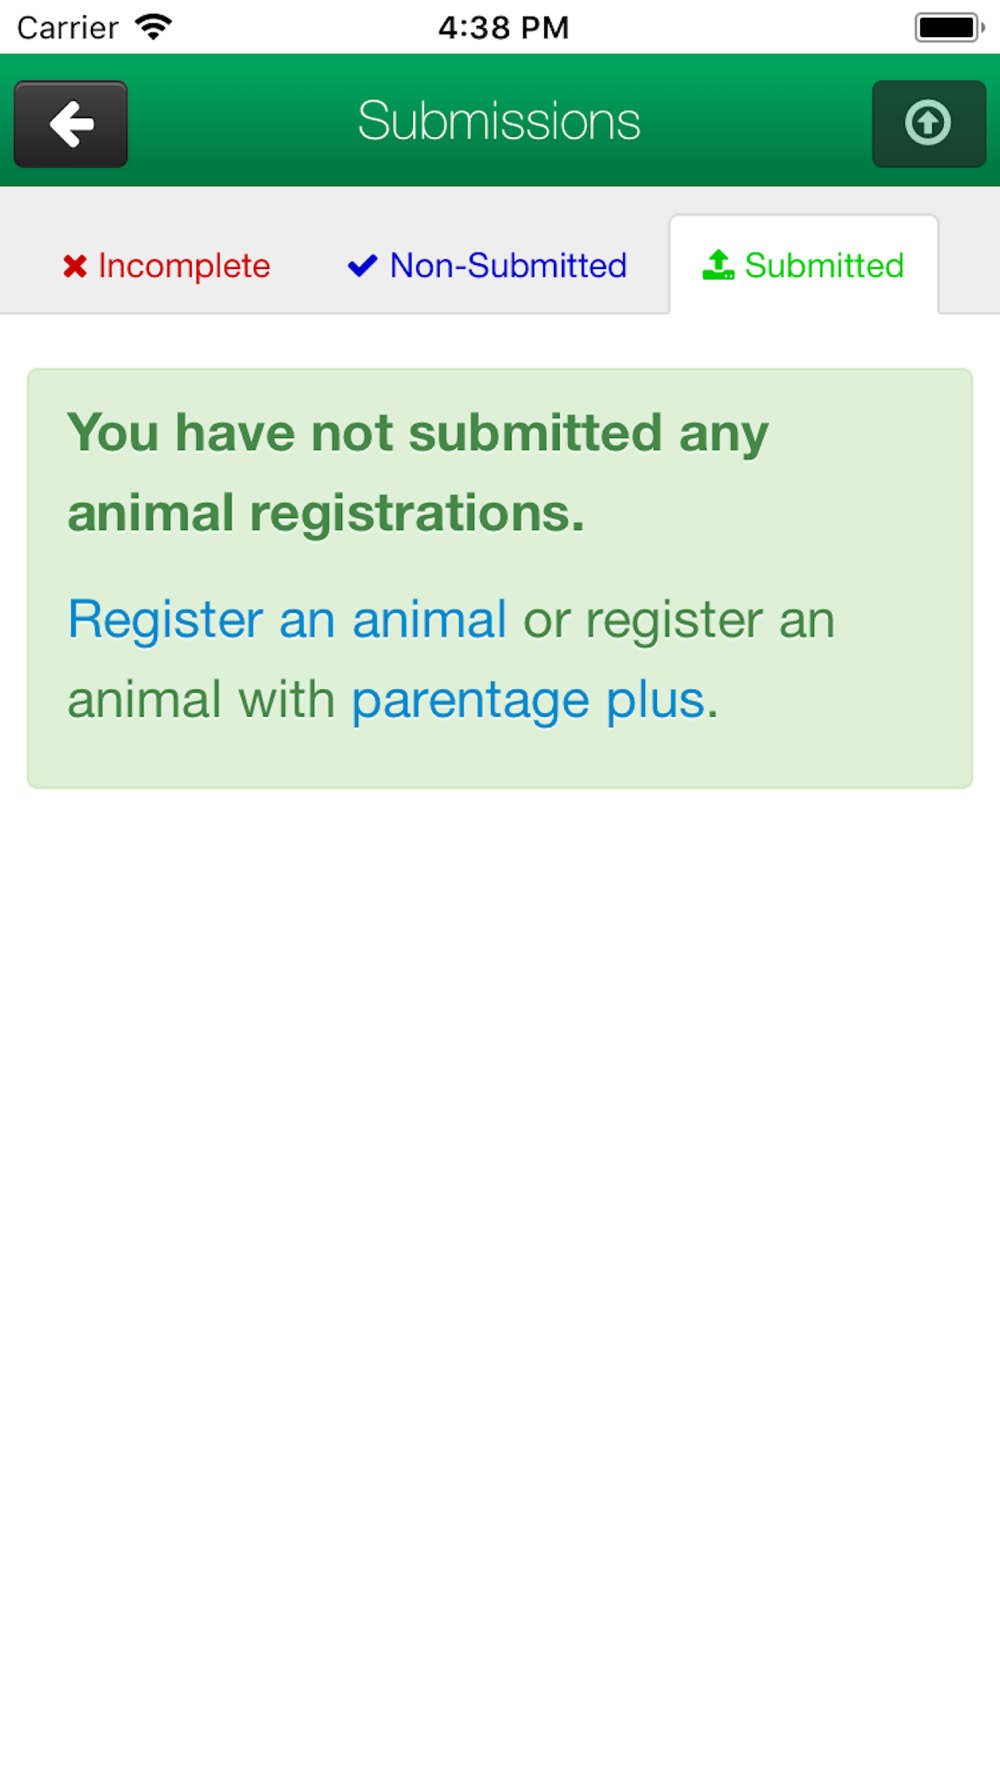Click the red X icon beside Incomplete
This screenshot has height=1778, width=1000.
pos(75,266)
